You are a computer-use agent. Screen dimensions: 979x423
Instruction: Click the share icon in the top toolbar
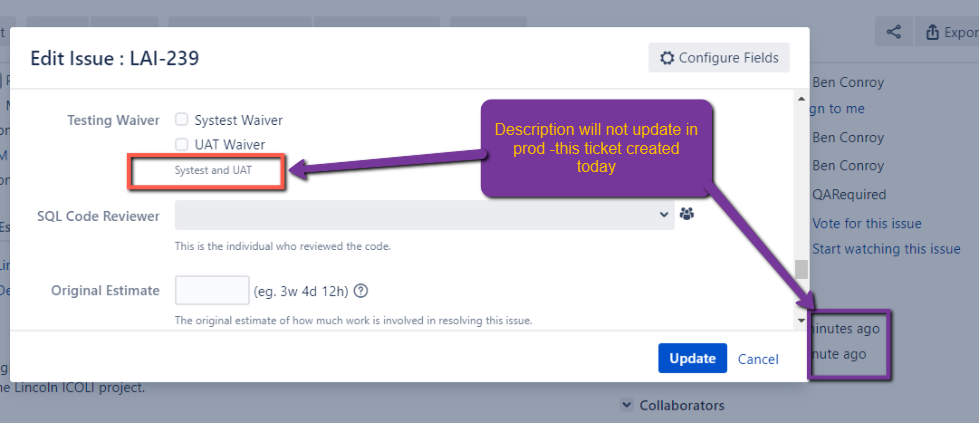point(893,32)
